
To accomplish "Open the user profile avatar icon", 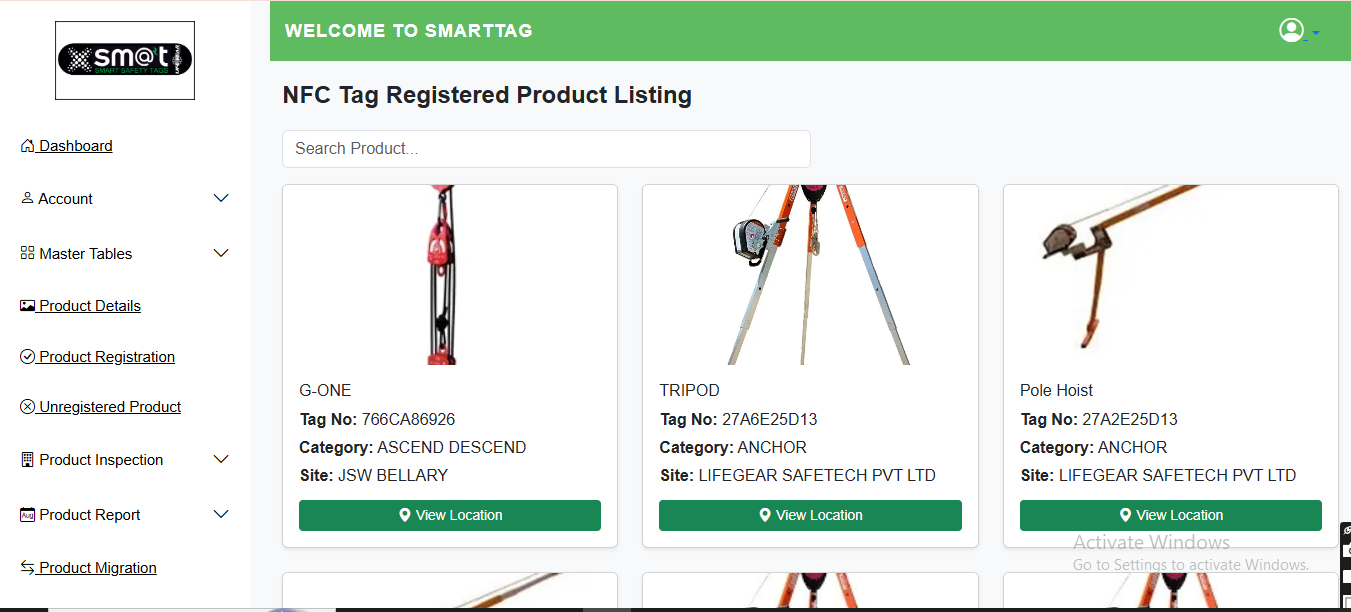I will 1291,30.
